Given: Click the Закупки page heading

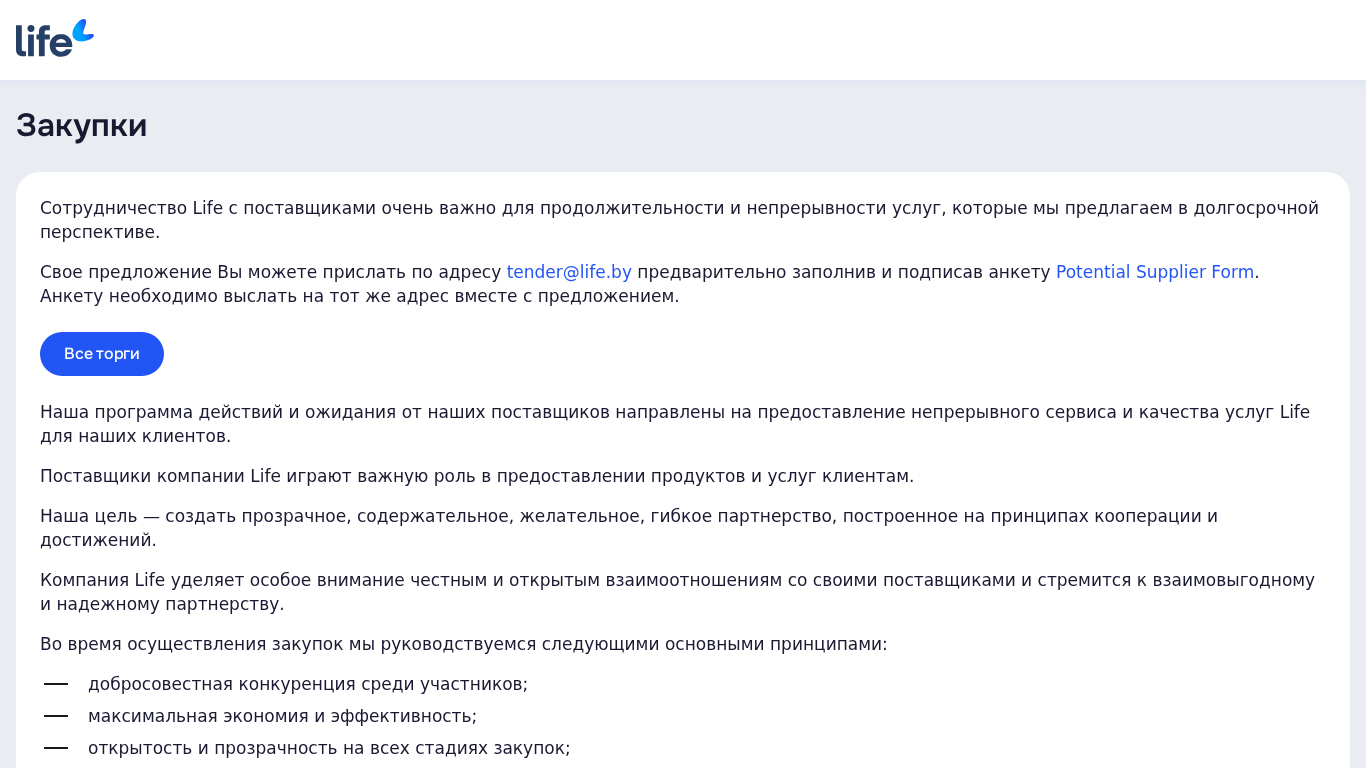Looking at the screenshot, I should 82,125.
